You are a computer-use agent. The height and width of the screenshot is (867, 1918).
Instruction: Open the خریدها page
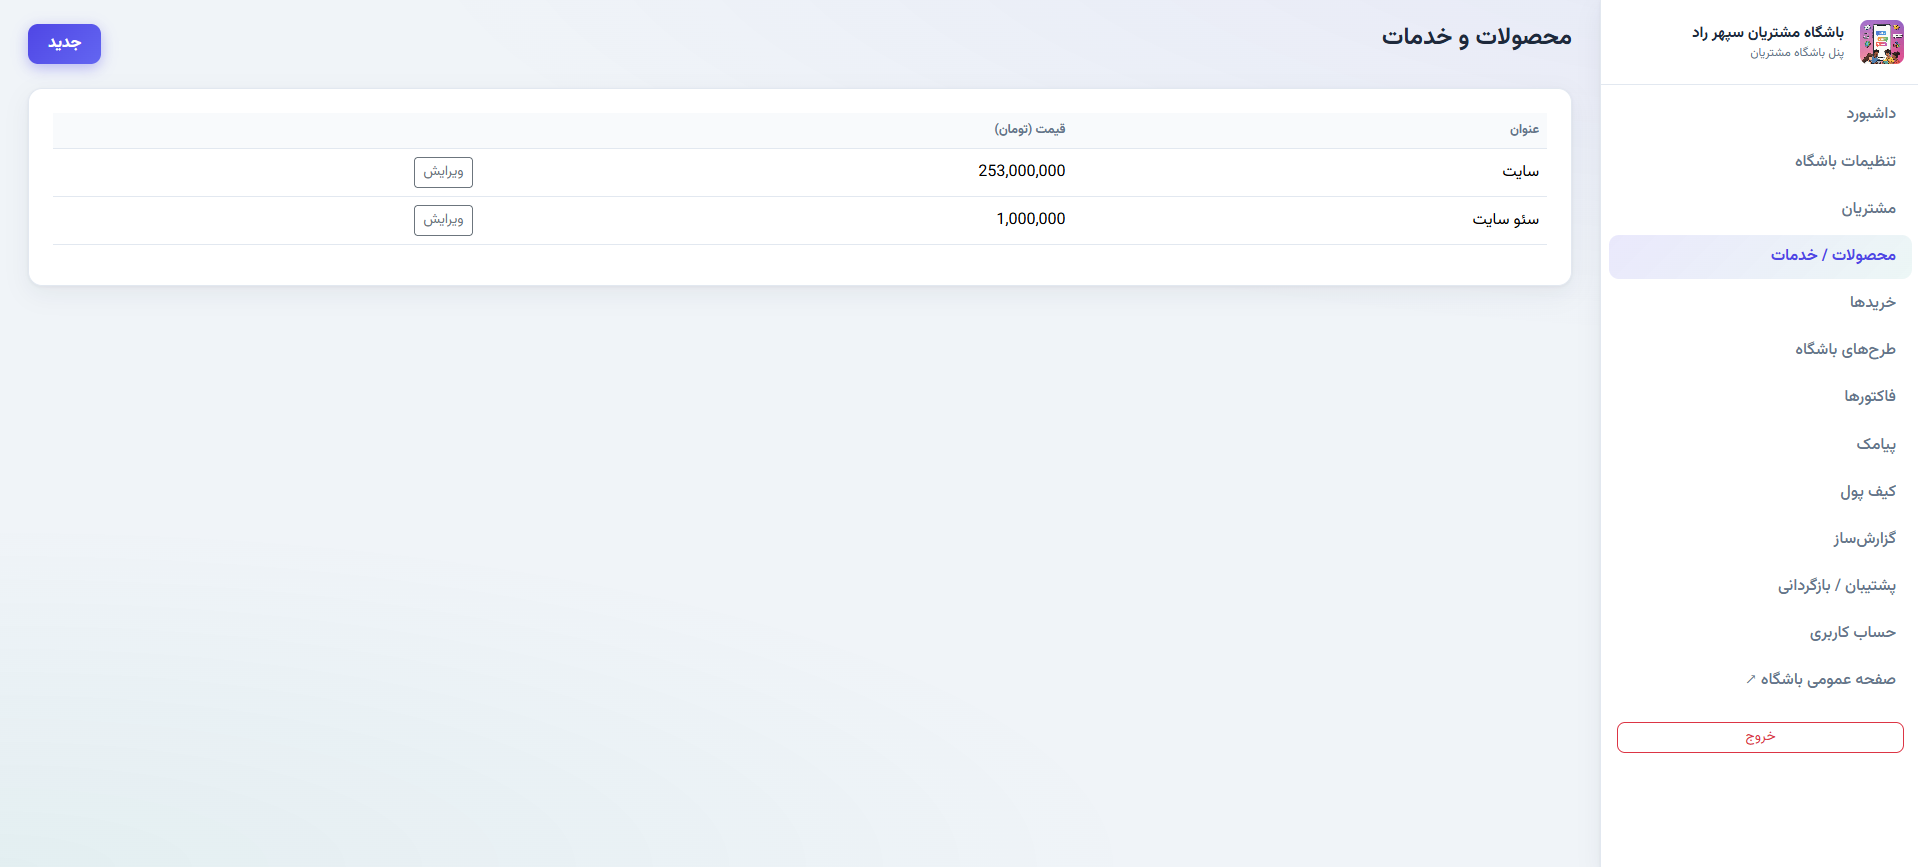click(1760, 303)
